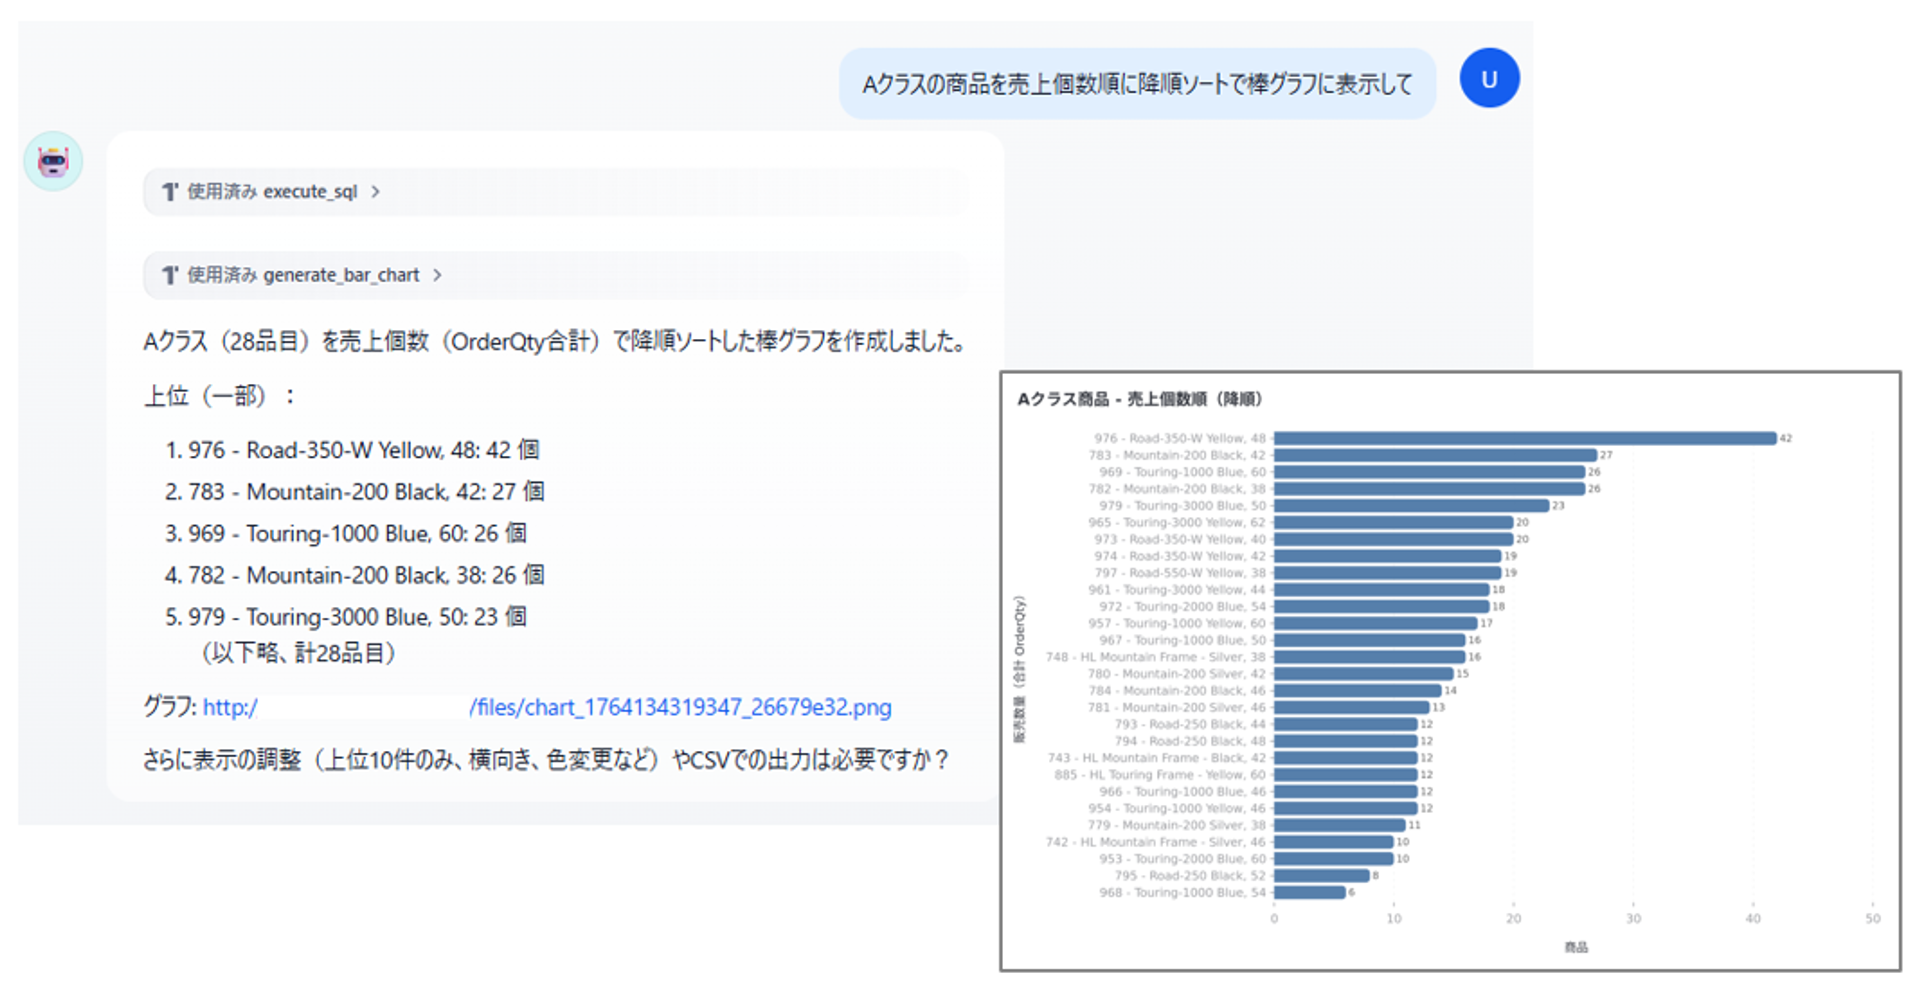Screen dimensions: 1921x982
Task: Click the robot assistant avatar
Action: 53,161
